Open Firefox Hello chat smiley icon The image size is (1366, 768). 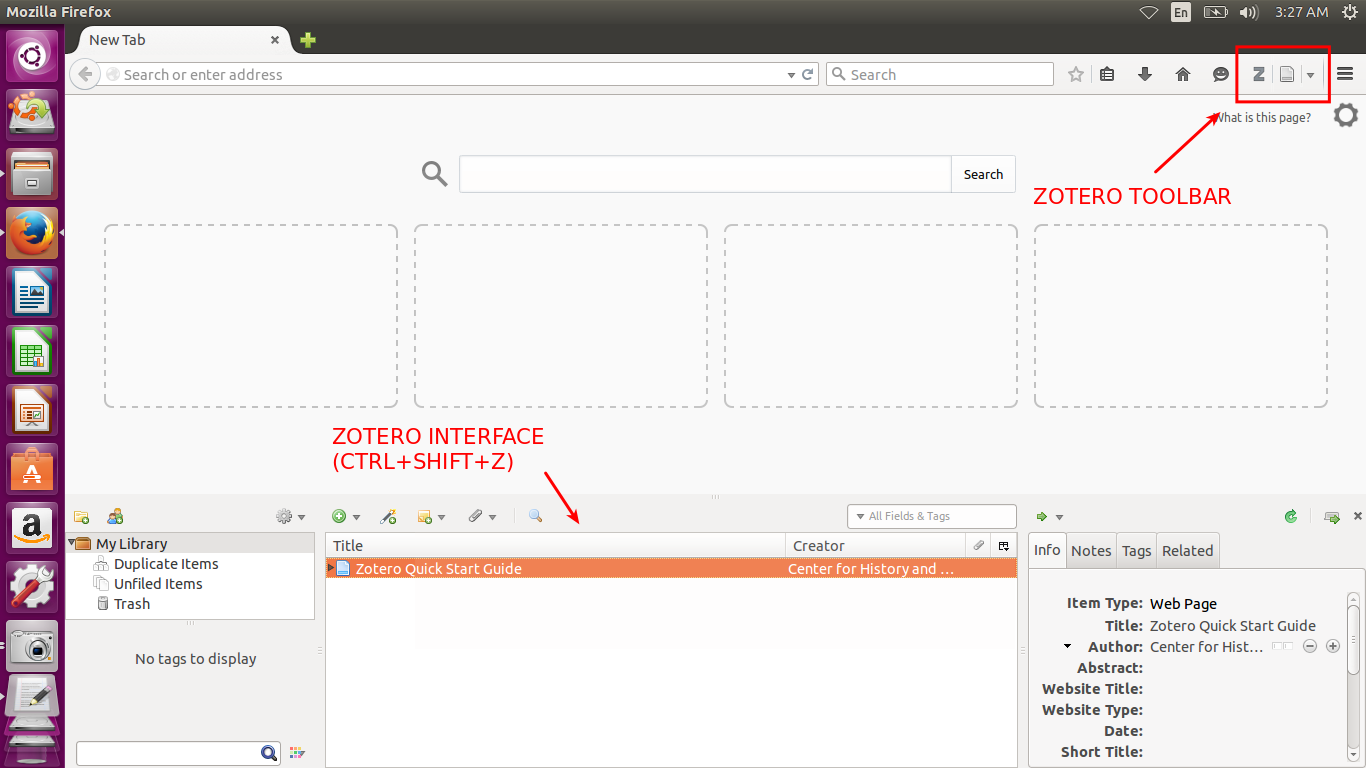(x=1221, y=74)
